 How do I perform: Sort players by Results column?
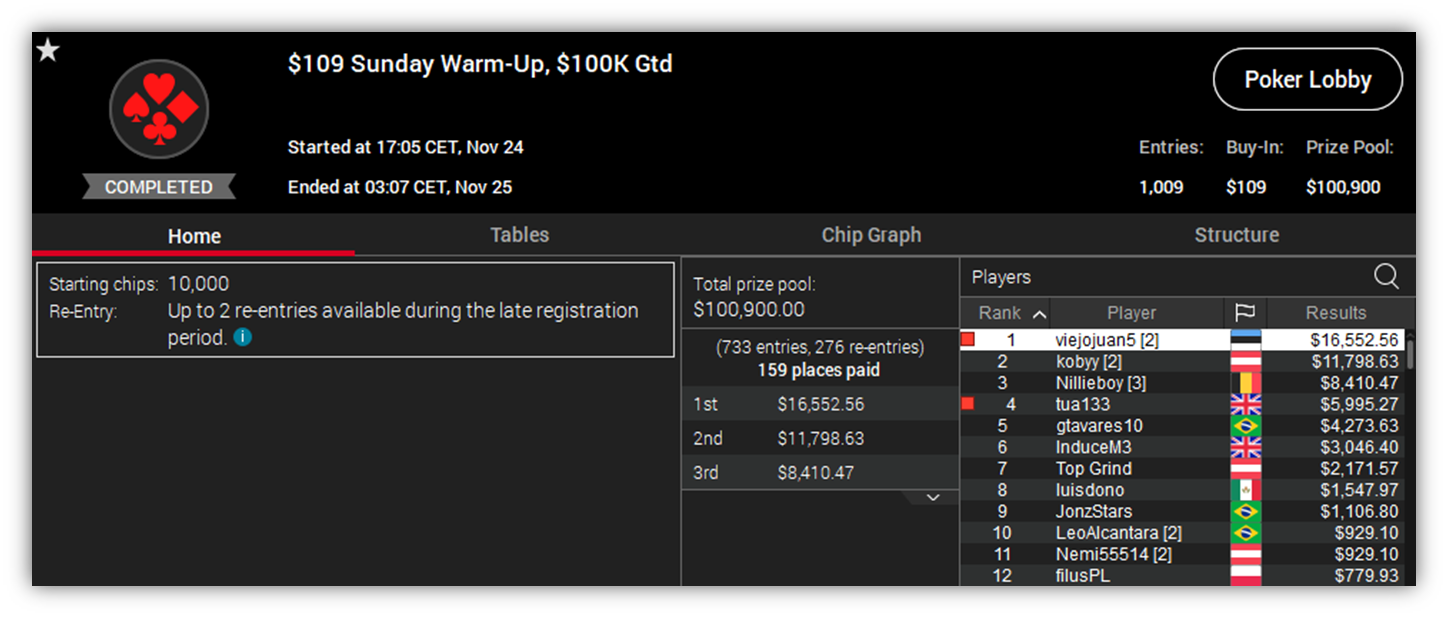(1335, 313)
